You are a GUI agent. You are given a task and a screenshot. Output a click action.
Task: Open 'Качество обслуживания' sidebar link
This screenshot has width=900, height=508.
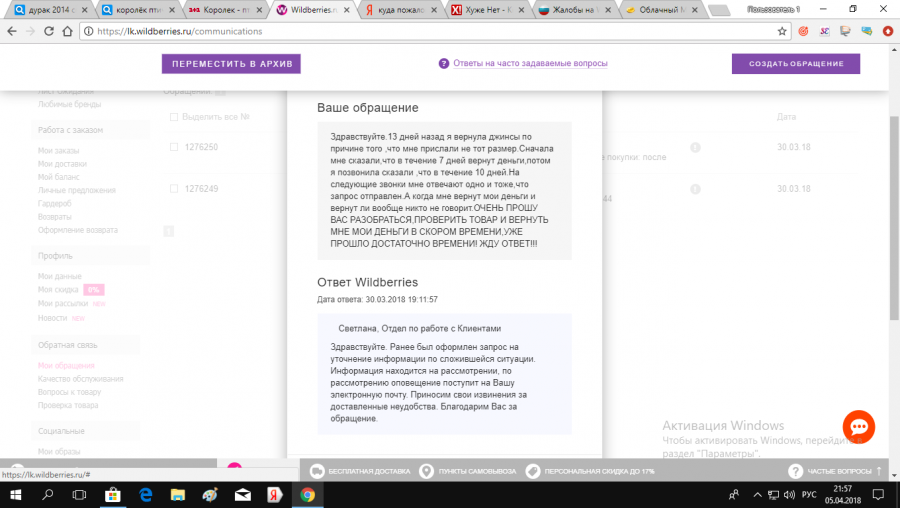click(80, 379)
